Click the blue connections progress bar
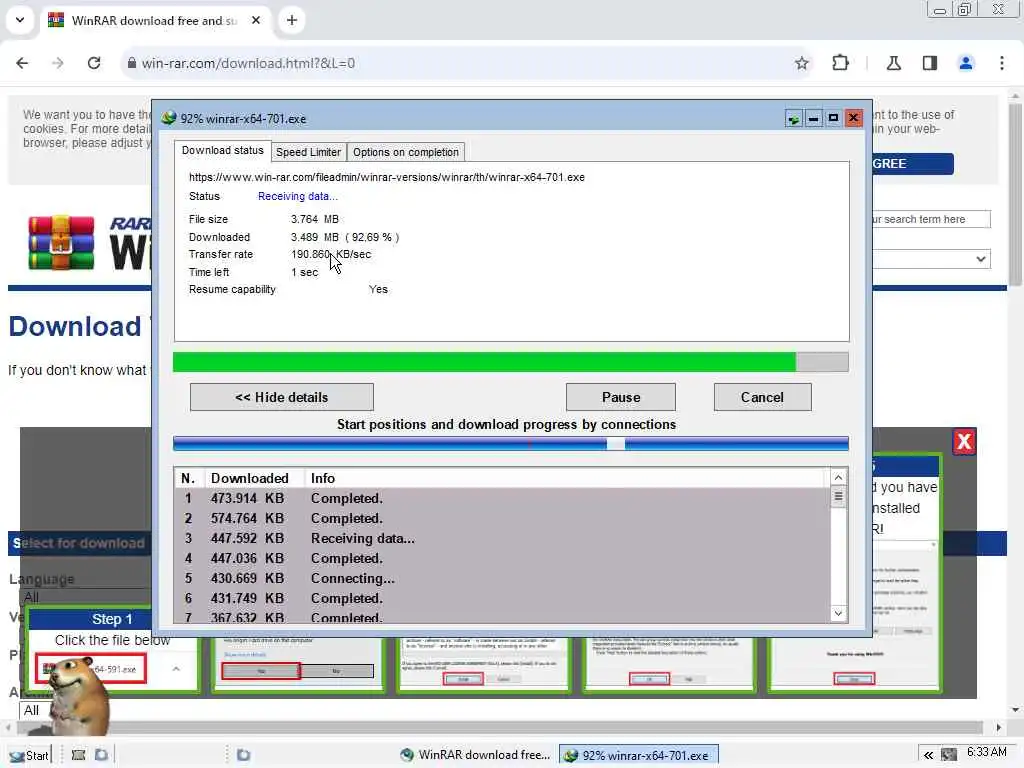The height and width of the screenshot is (768, 1024). [511, 444]
